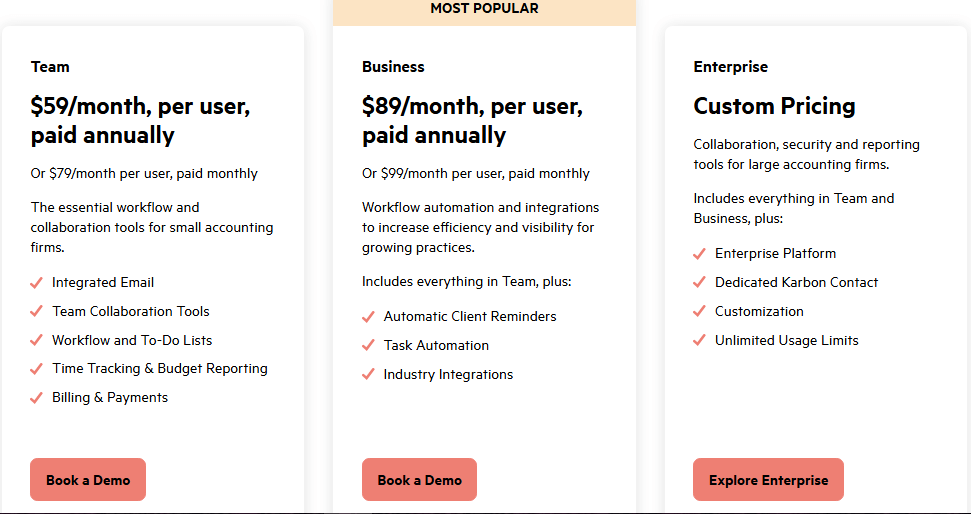Screen dimensions: 971x514
Task: Book a Demo for the Team plan
Action: tap(88, 480)
